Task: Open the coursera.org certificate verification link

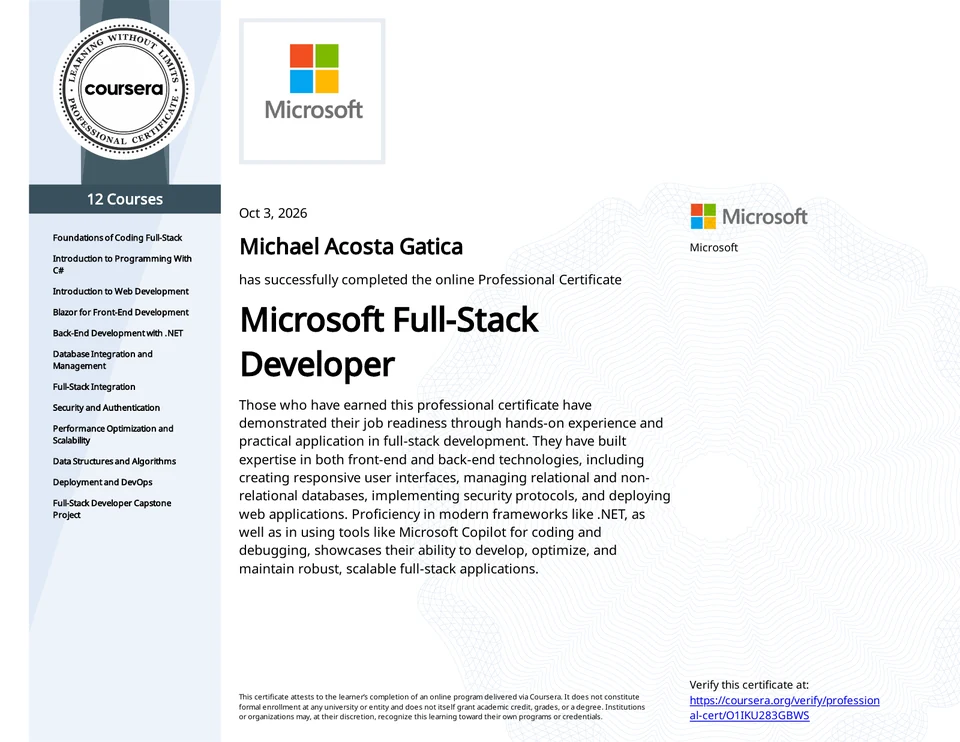Action: tap(784, 708)
